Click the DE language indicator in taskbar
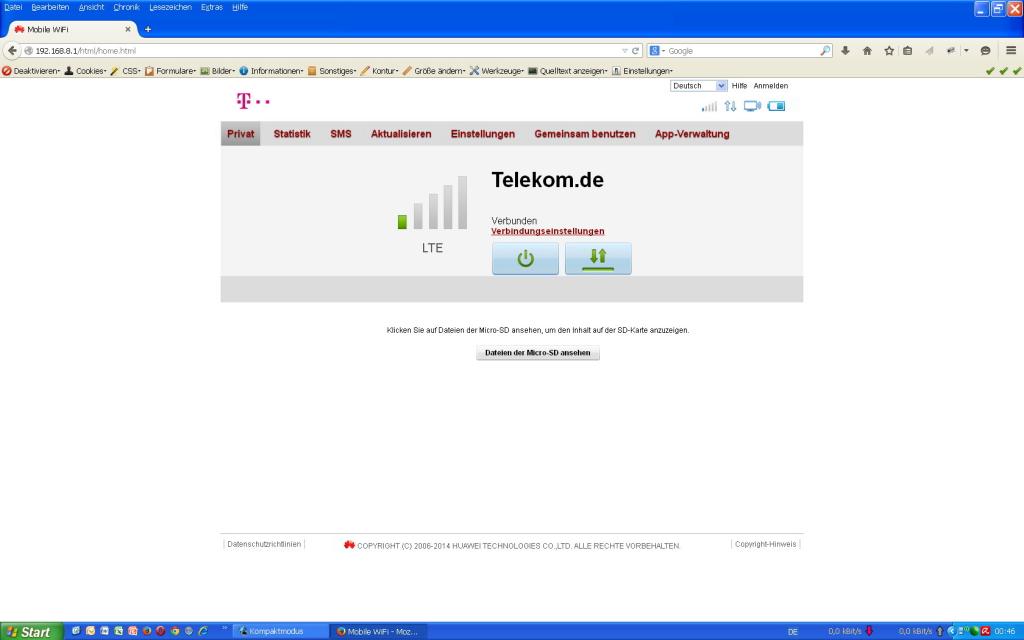Image resolution: width=1024 pixels, height=640 pixels. [x=793, y=632]
